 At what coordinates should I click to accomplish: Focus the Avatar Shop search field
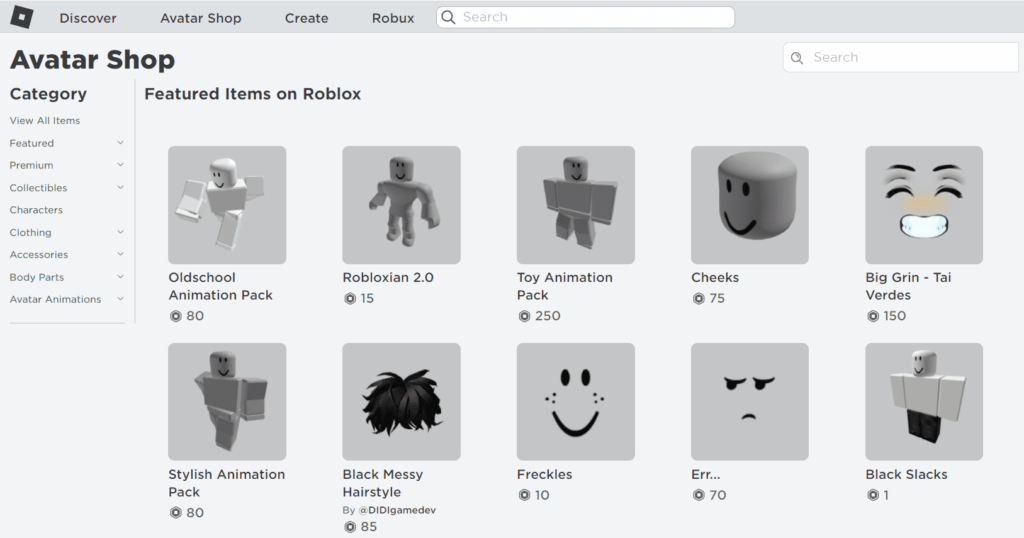pyautogui.click(x=901, y=57)
